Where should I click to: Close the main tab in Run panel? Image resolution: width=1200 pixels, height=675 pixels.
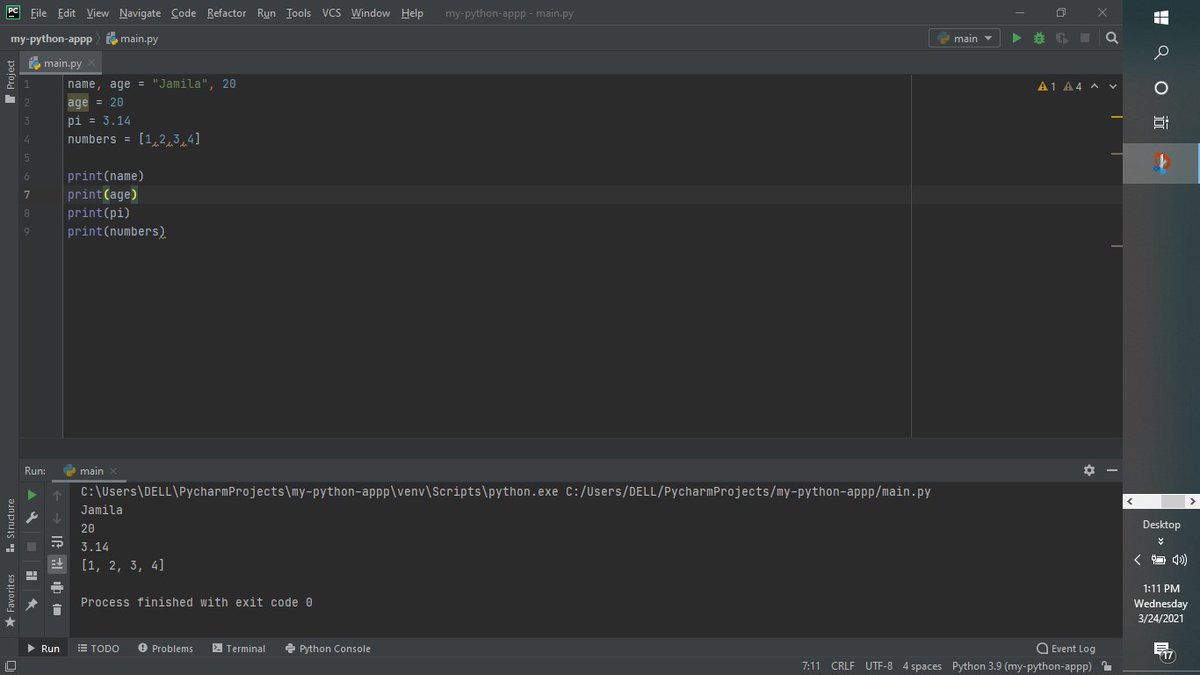pyautogui.click(x=113, y=471)
